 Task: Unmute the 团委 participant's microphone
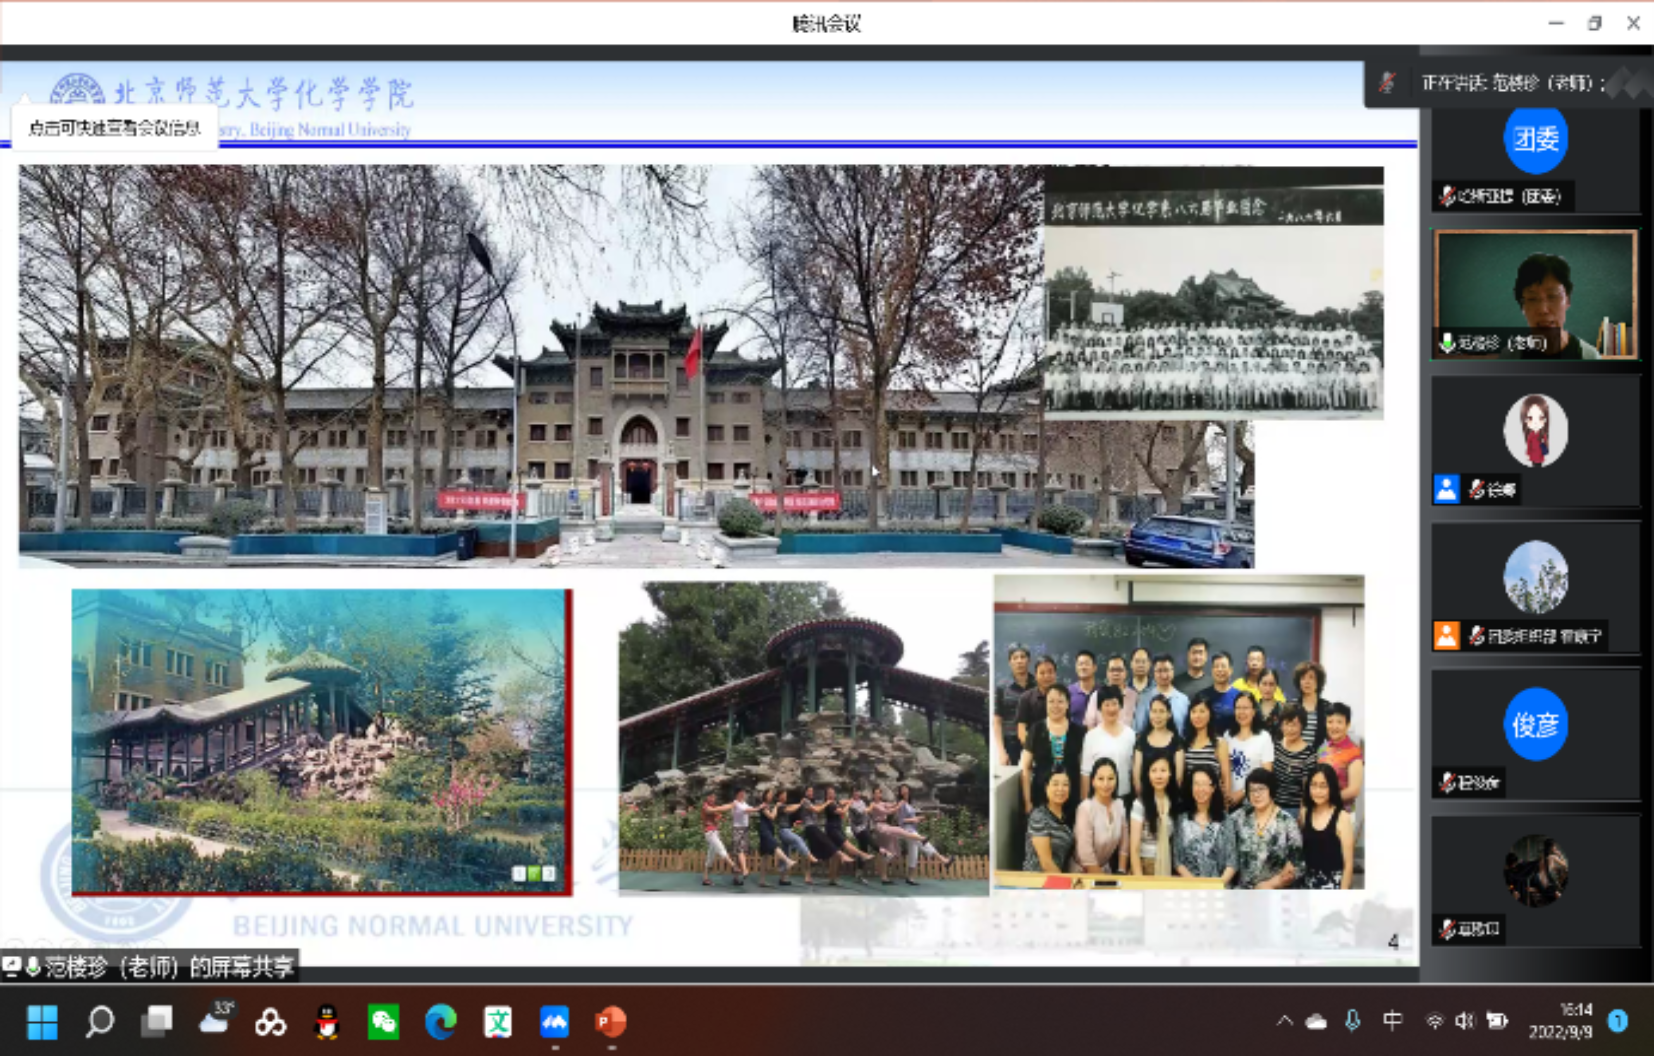tap(1448, 197)
